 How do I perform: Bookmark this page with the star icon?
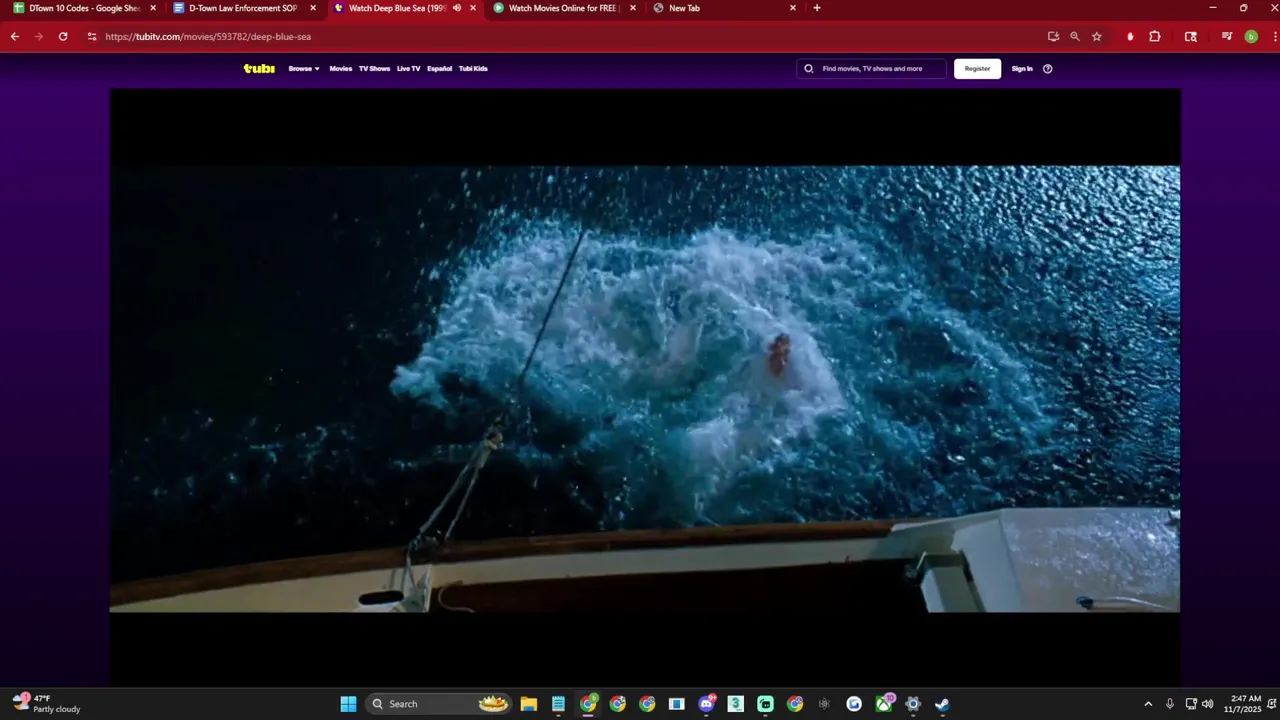point(1097,36)
